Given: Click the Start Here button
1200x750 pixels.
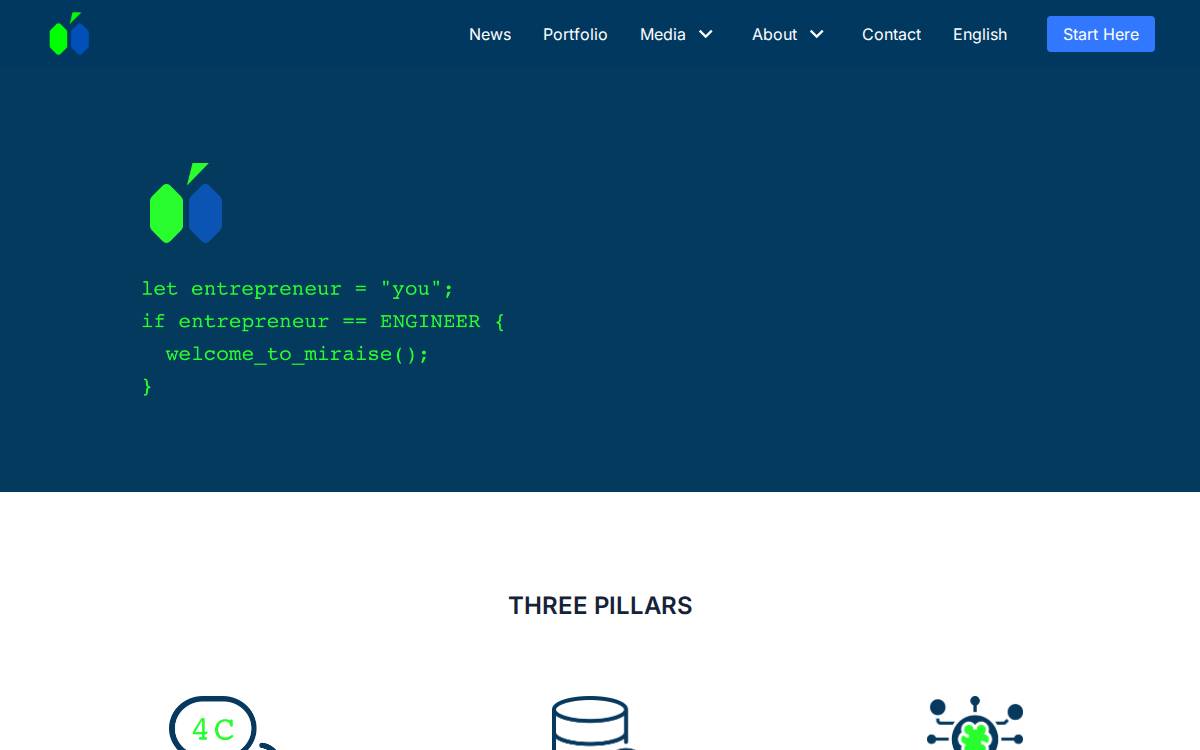Looking at the screenshot, I should [x=1101, y=34].
